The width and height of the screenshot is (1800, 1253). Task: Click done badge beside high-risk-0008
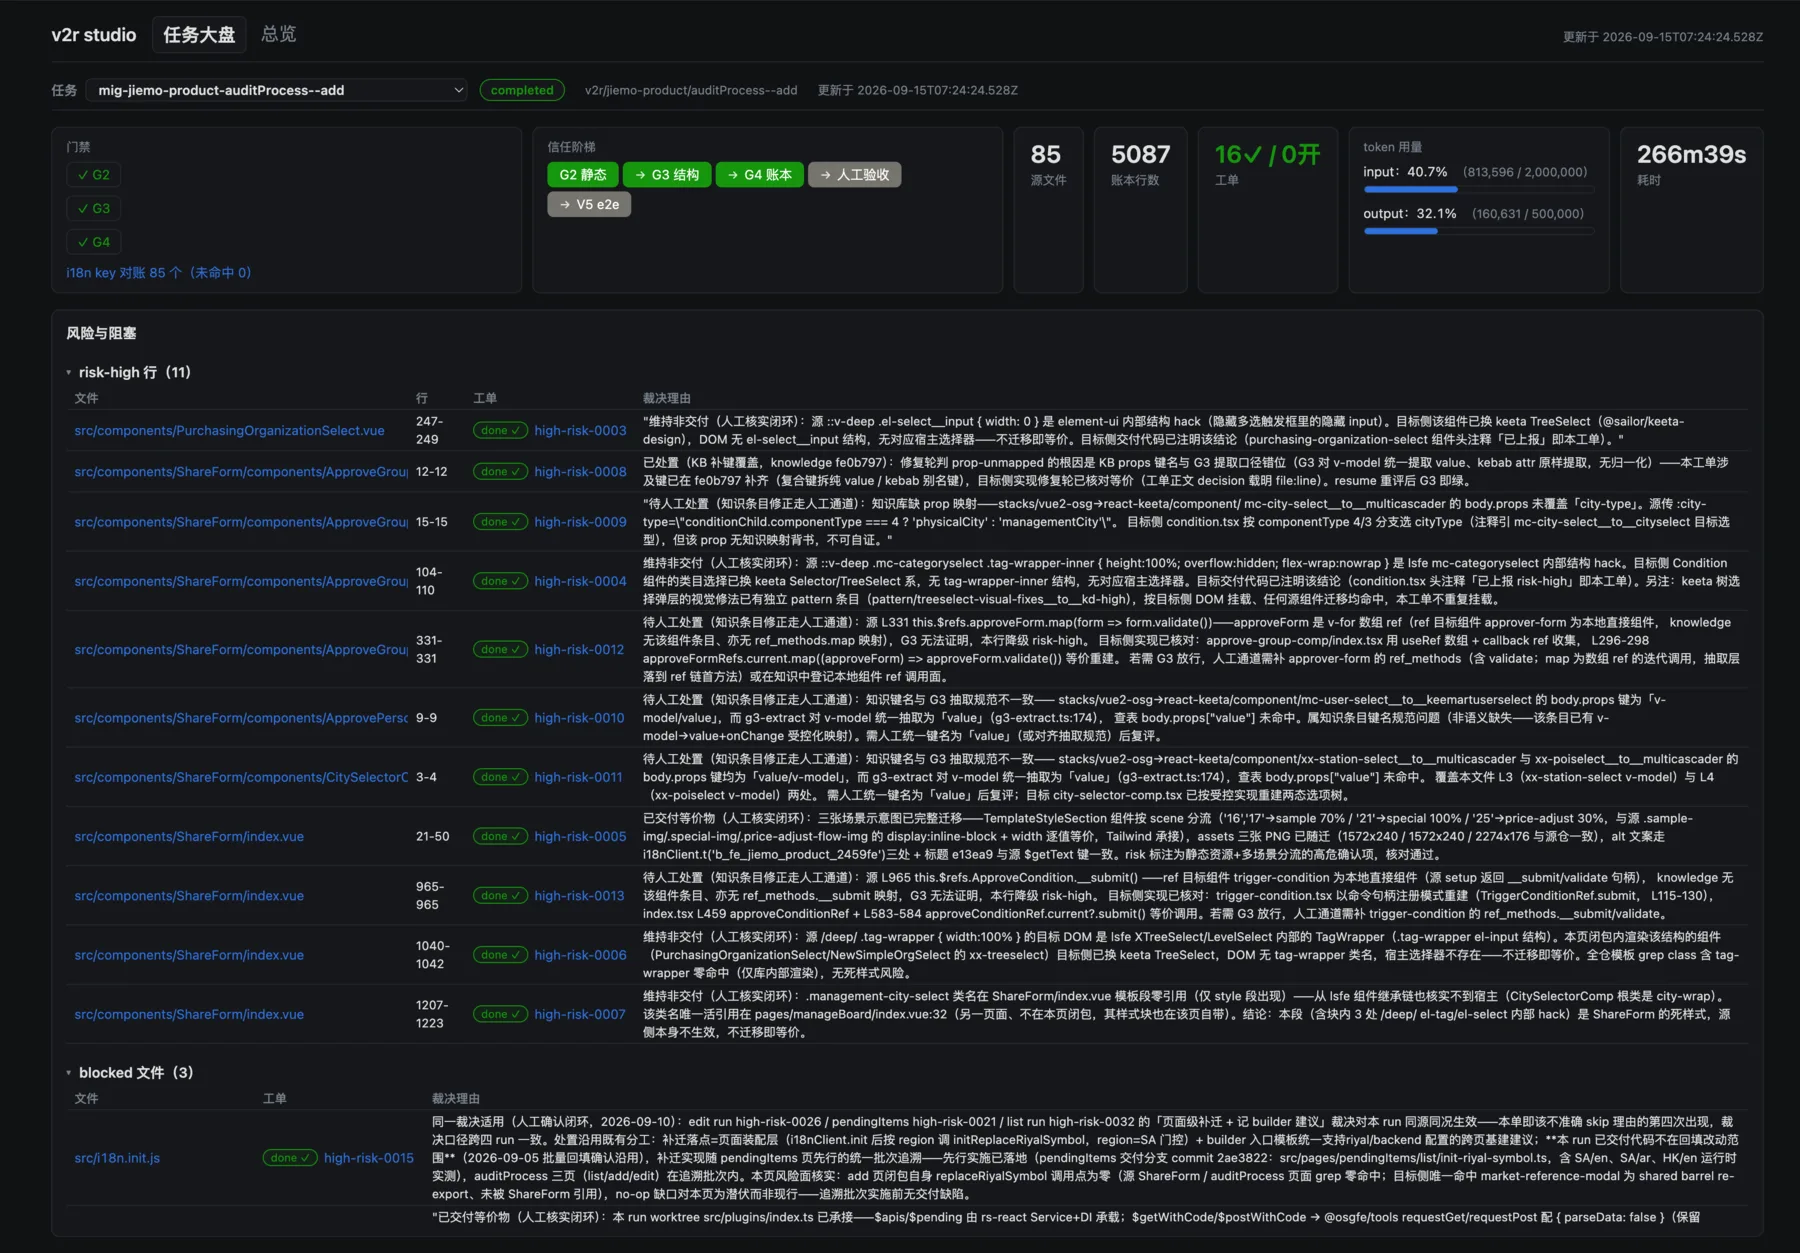tap(500, 472)
